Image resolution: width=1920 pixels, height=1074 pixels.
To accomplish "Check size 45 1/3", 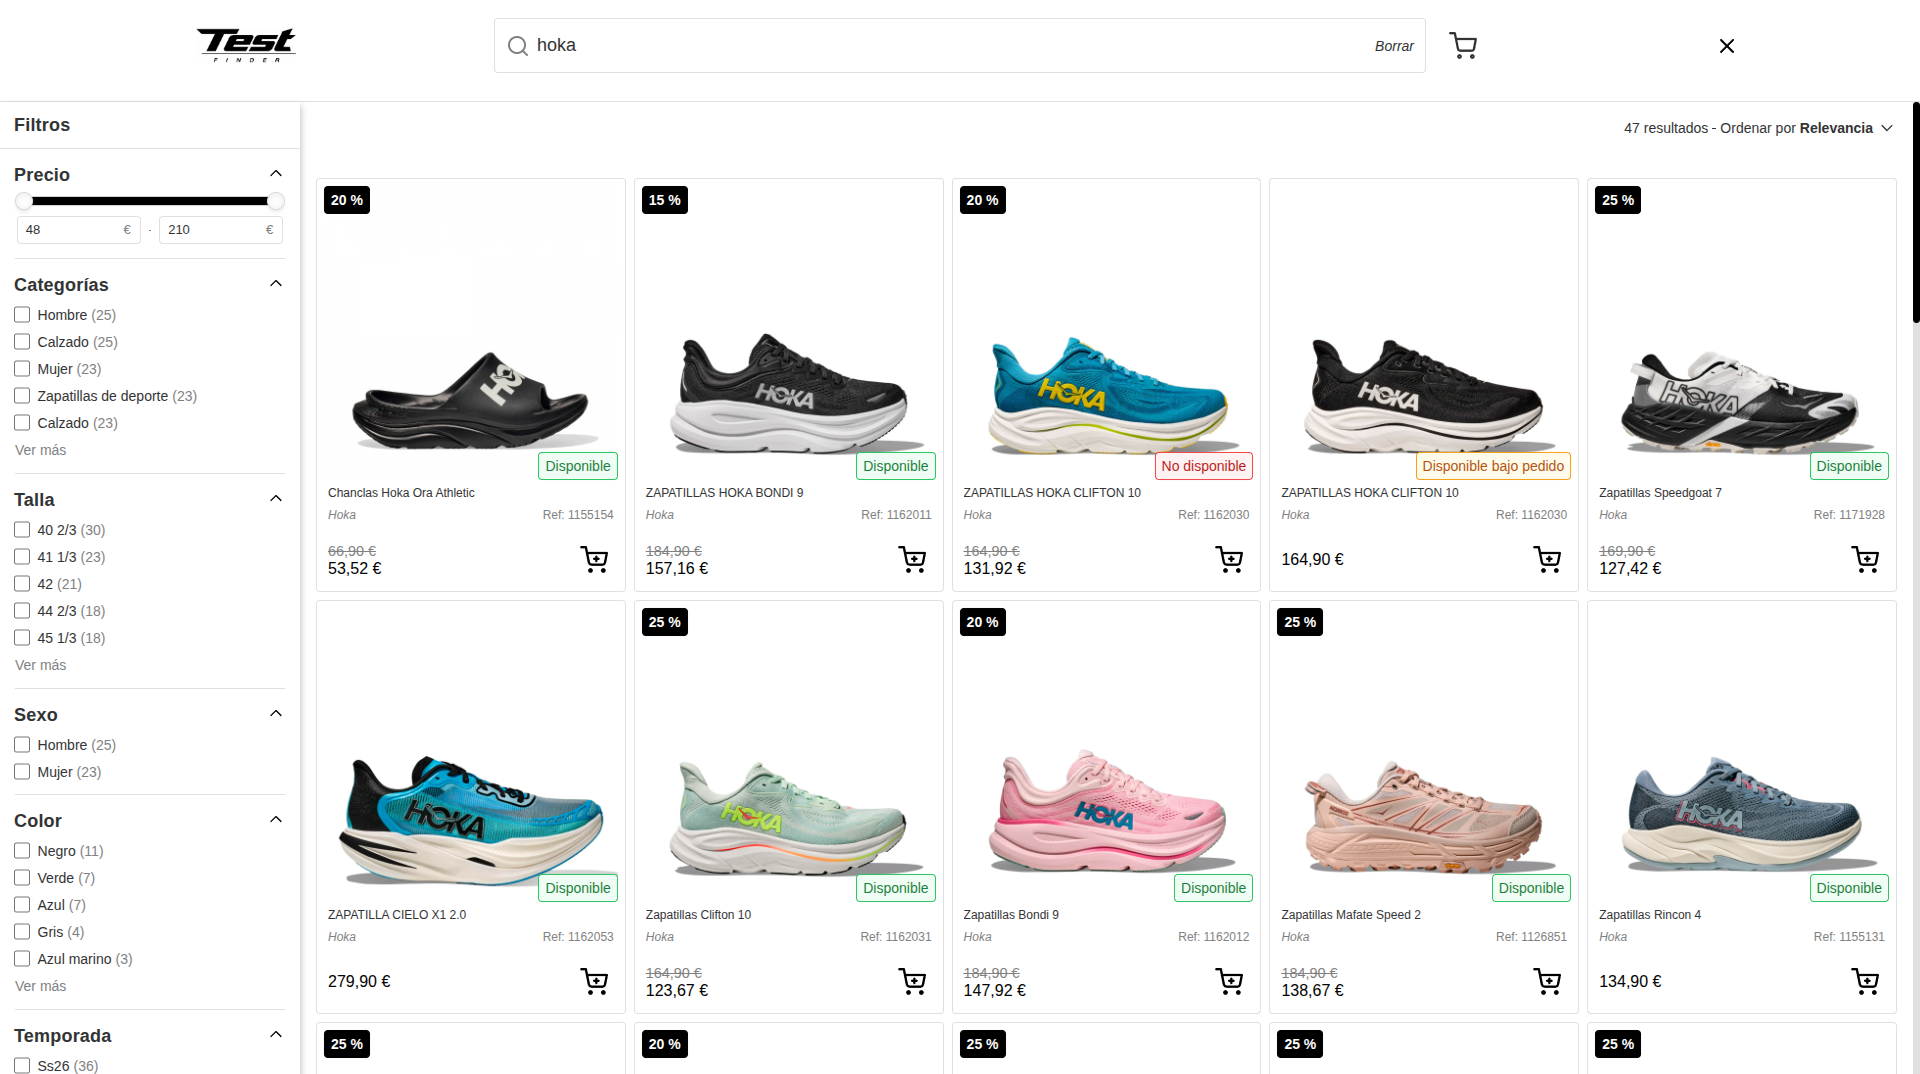I will 22,638.
